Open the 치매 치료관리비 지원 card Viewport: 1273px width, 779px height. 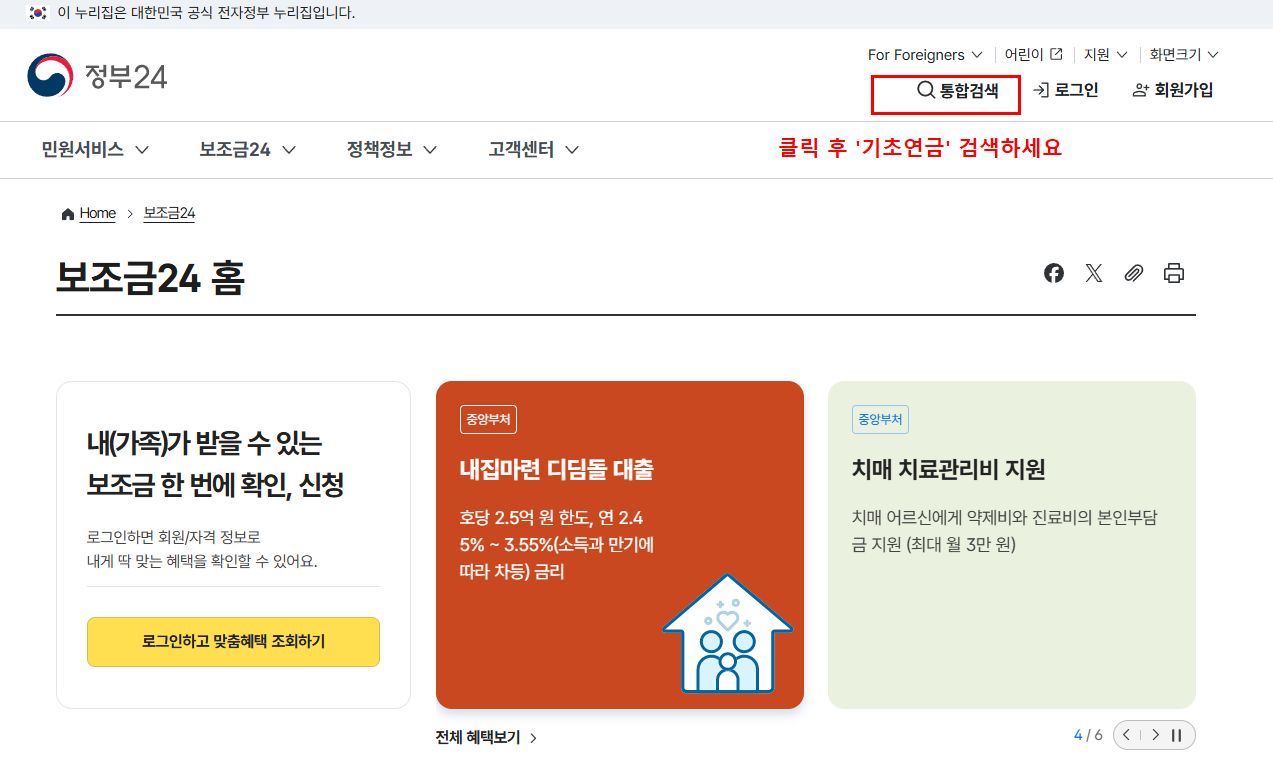click(x=1012, y=545)
